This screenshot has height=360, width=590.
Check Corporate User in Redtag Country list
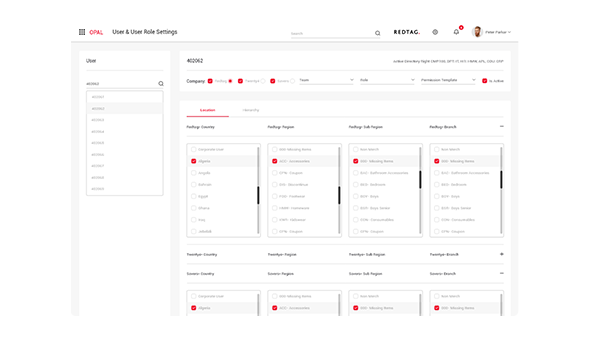click(x=193, y=149)
